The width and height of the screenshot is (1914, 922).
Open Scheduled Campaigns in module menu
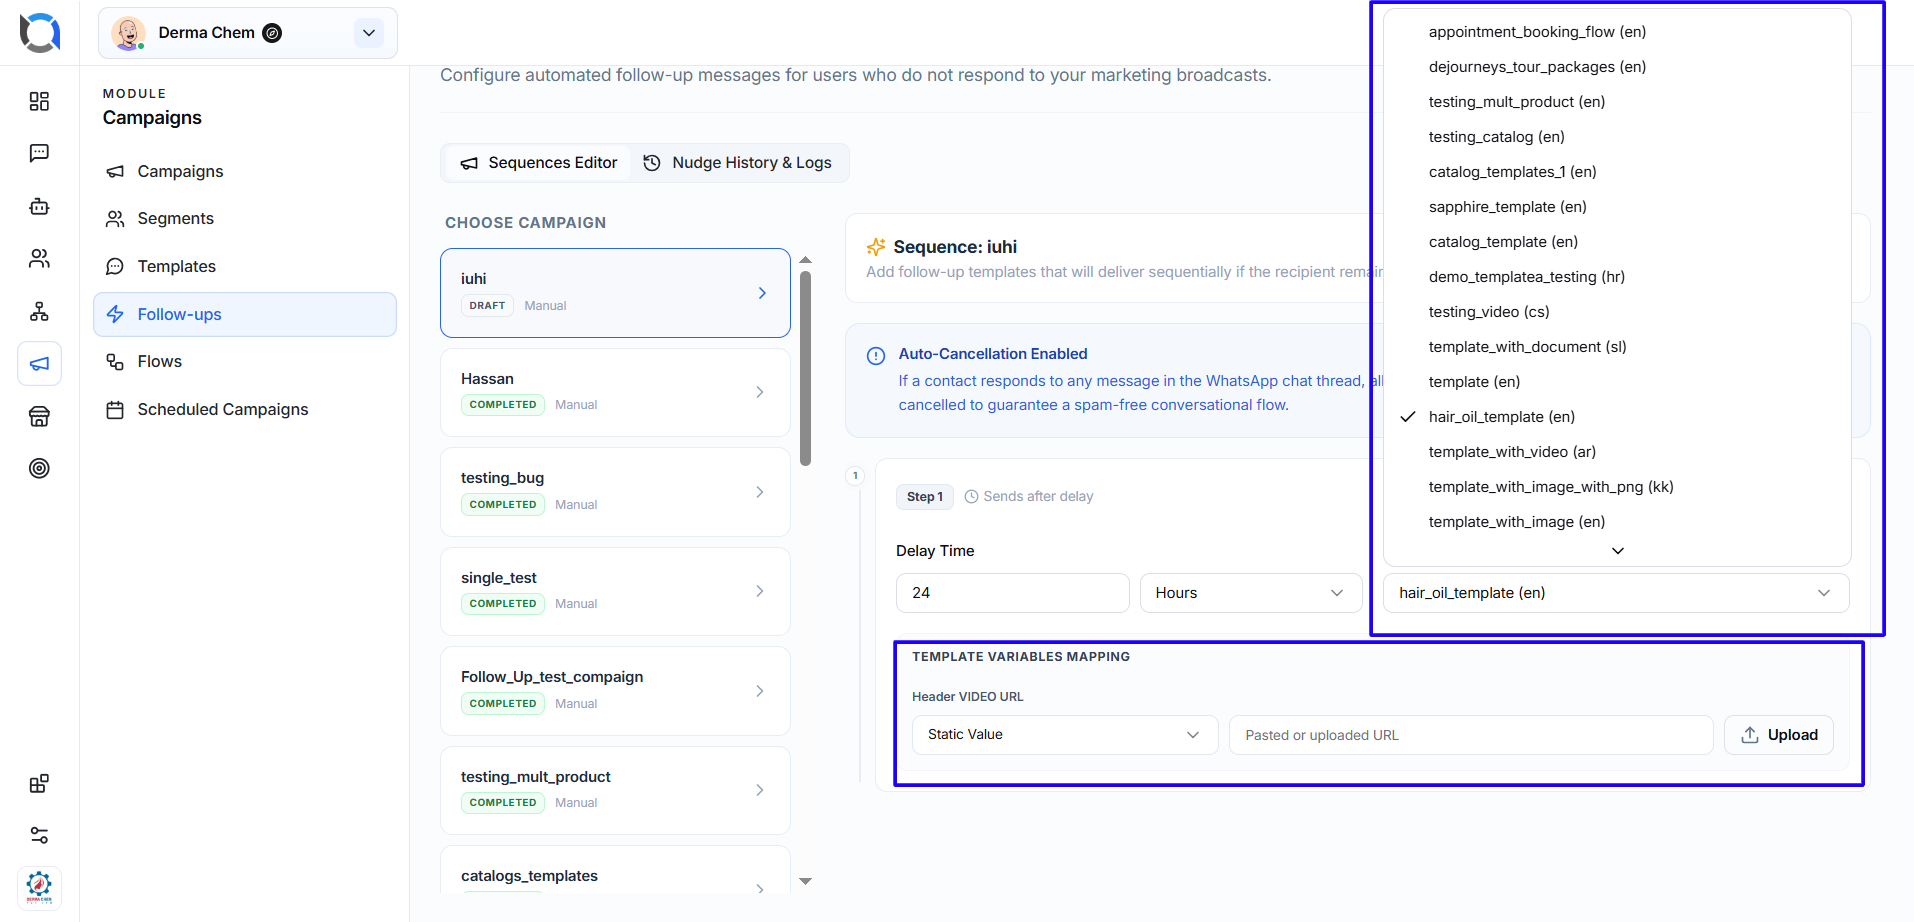[245, 409]
